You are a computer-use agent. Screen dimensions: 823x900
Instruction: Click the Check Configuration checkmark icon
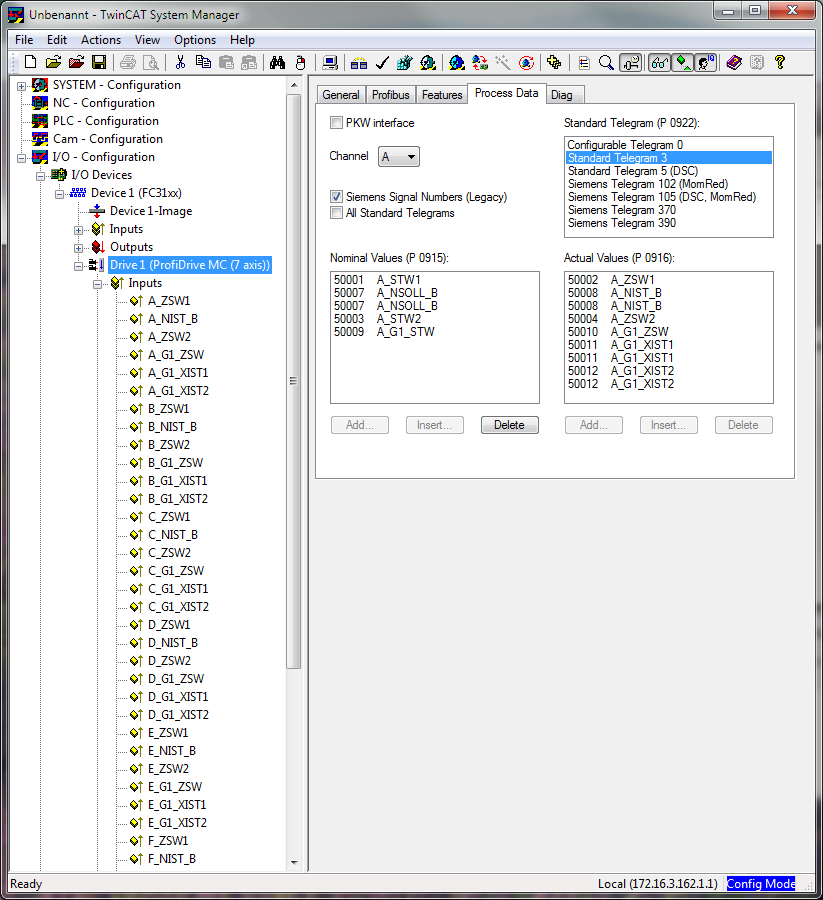382,62
